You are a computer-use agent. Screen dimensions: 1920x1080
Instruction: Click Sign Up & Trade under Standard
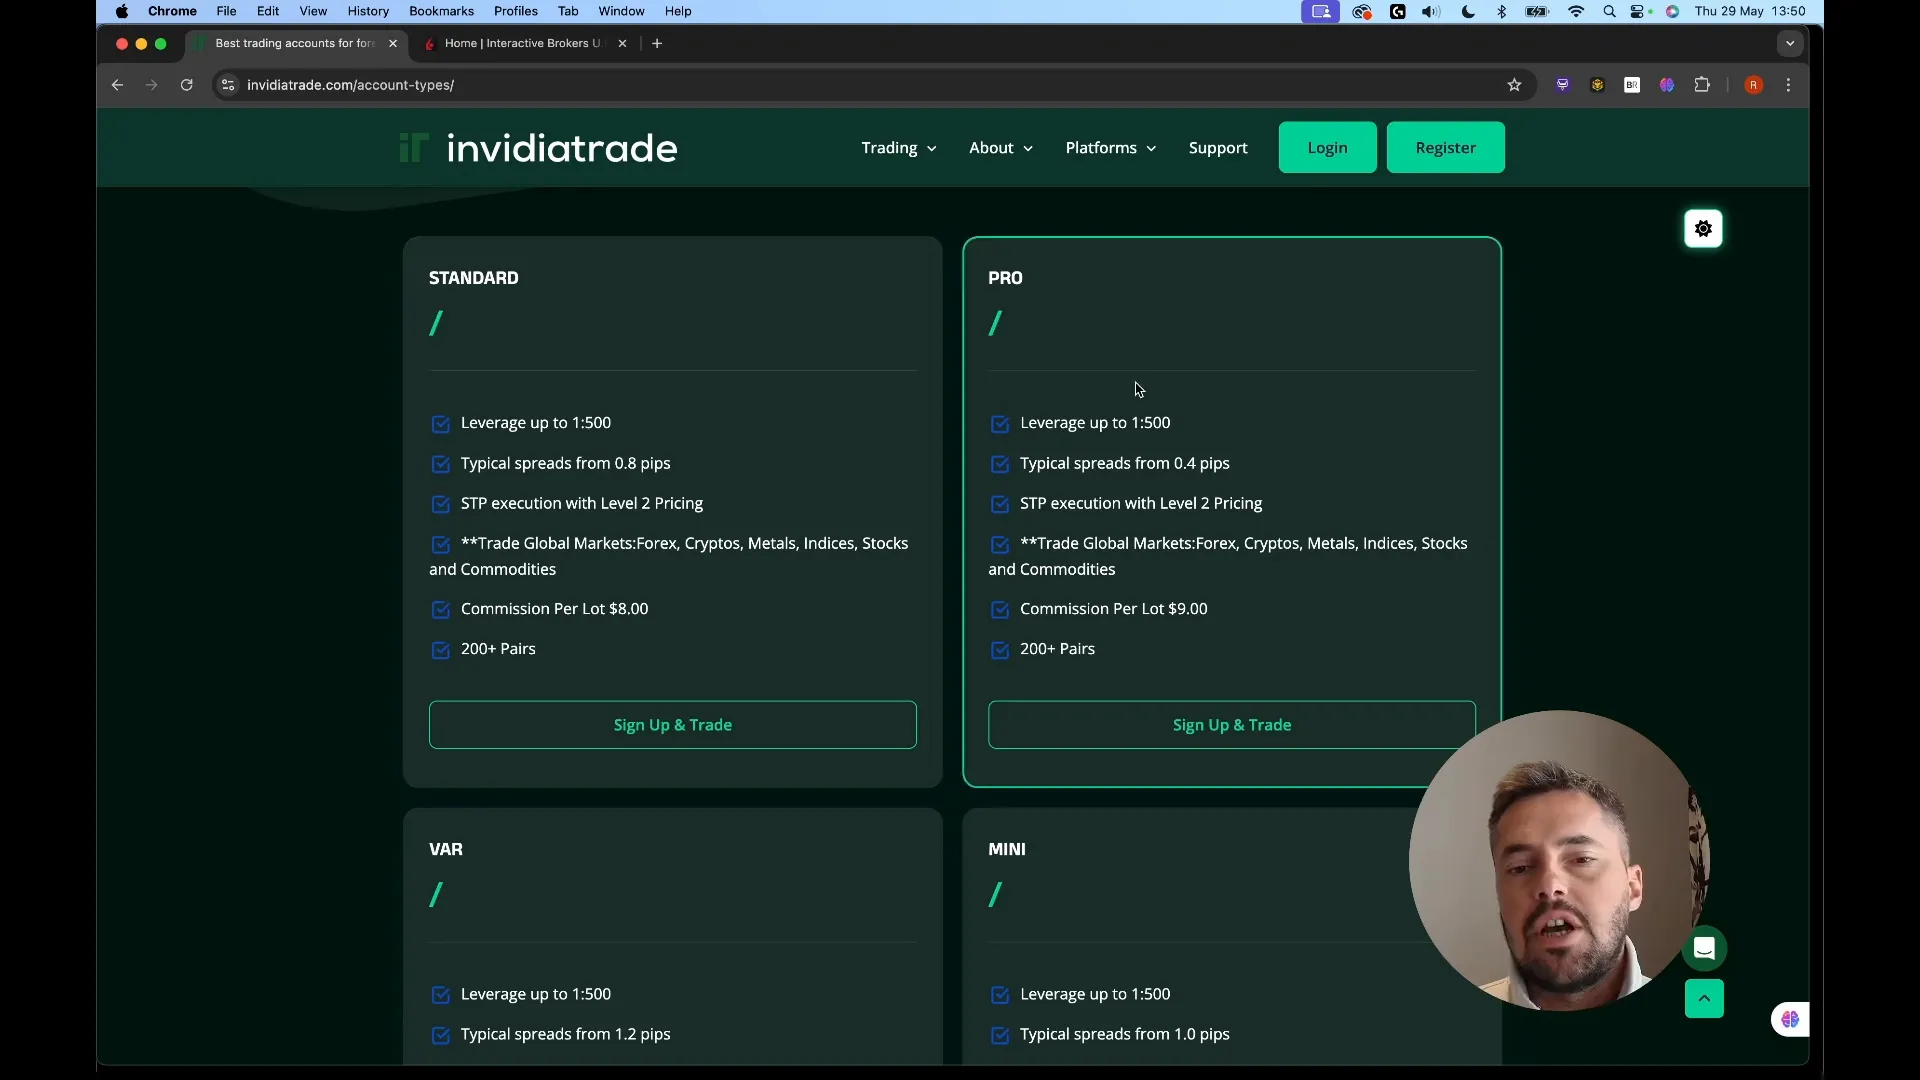click(672, 725)
